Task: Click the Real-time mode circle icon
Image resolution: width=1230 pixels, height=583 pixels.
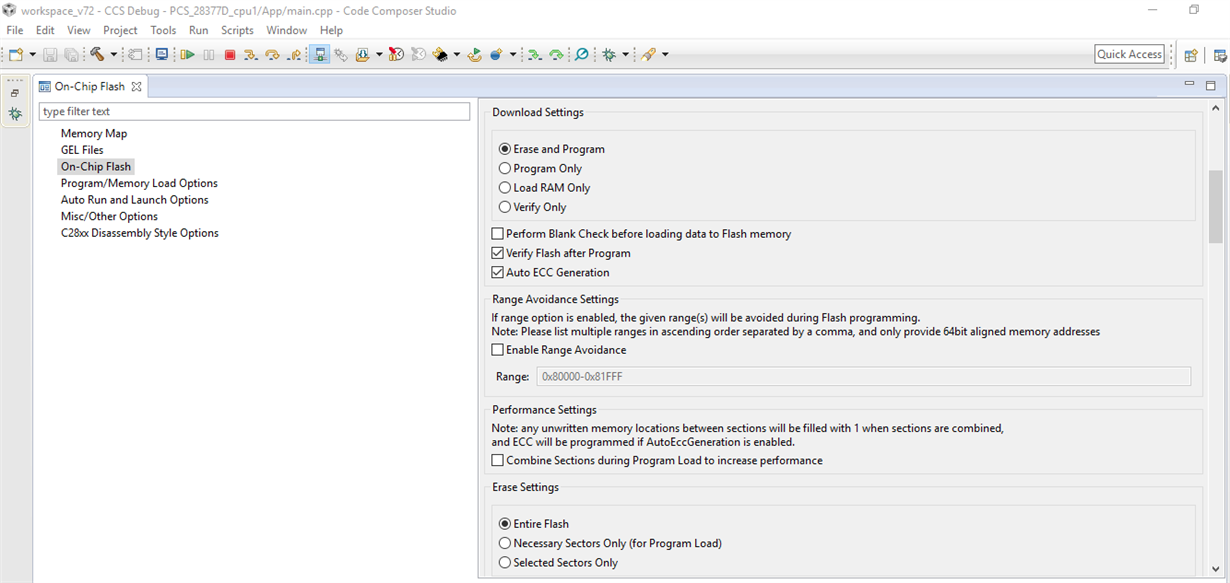Action: click(x=581, y=55)
